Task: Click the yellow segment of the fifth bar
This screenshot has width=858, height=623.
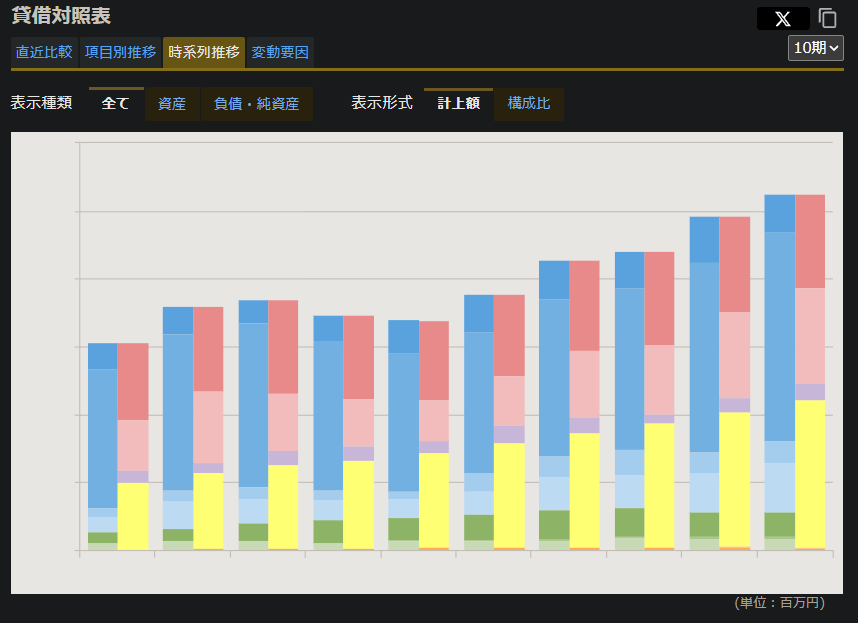Action: pos(434,500)
